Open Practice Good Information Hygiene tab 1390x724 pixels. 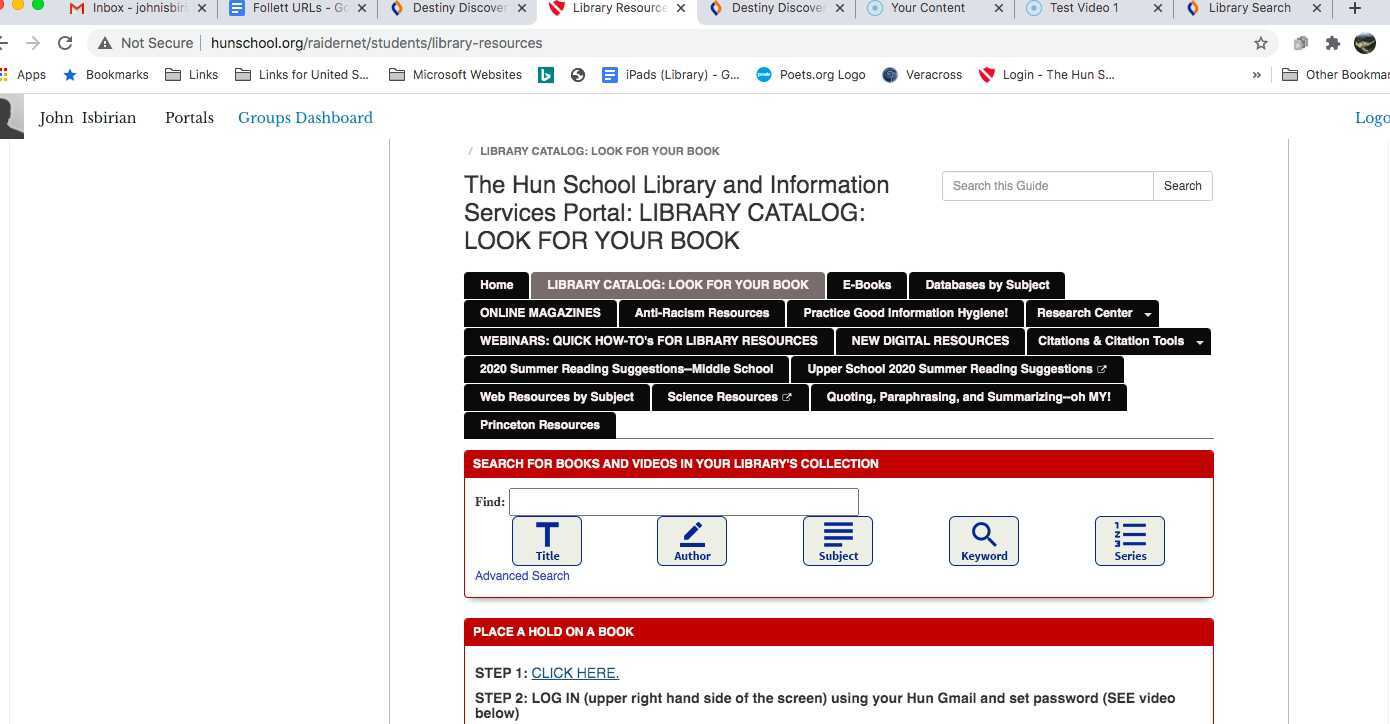(905, 313)
